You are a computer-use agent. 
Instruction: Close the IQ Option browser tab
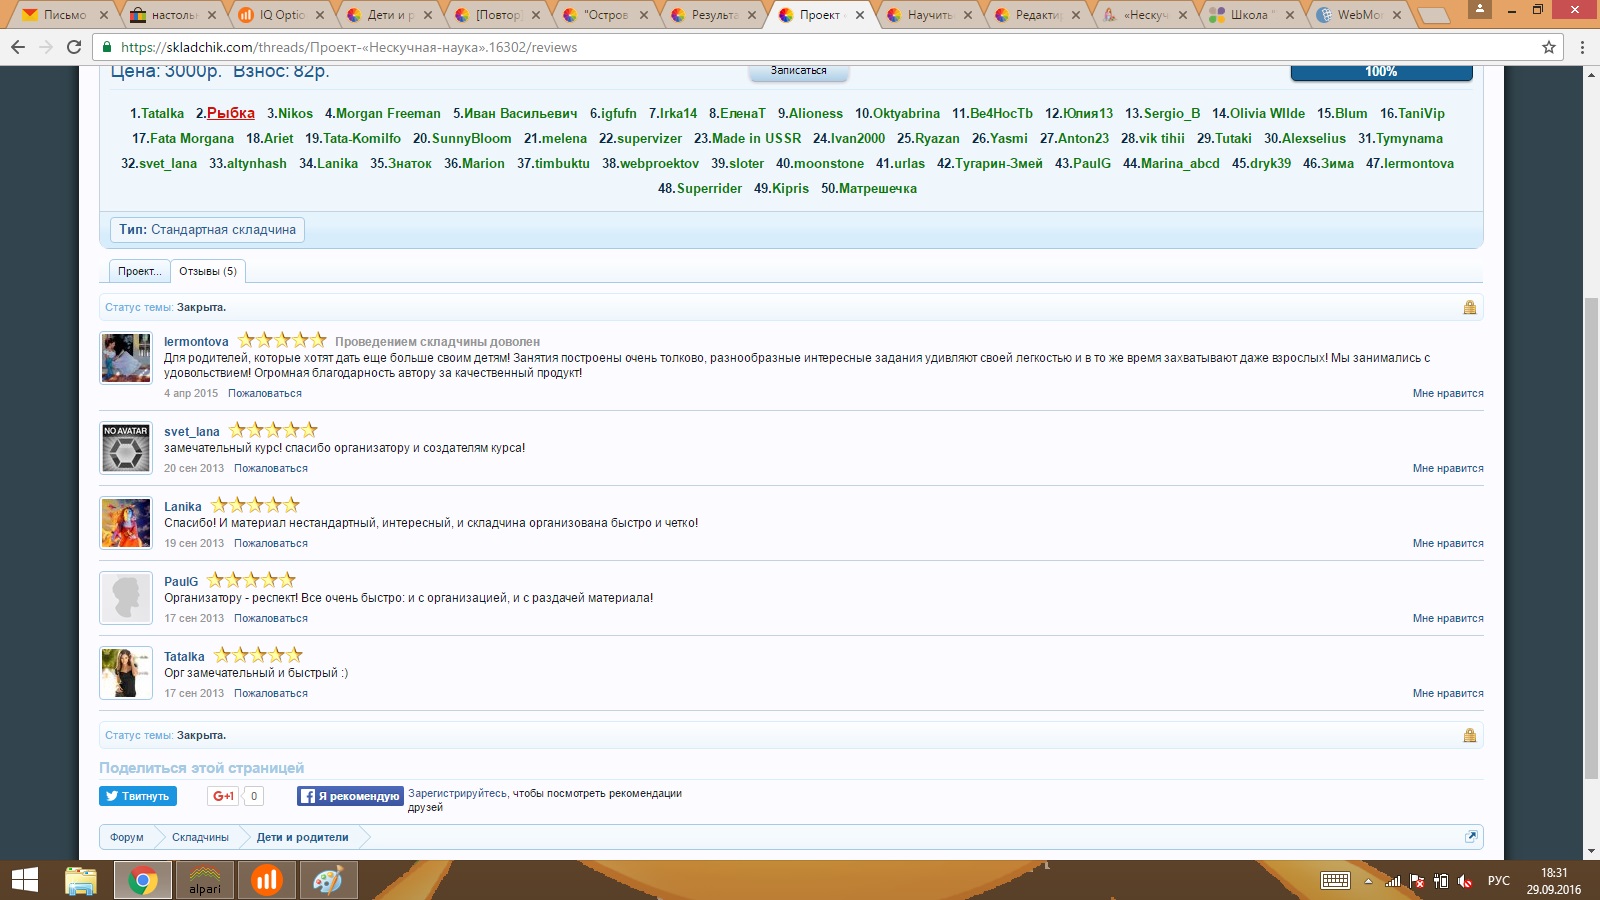pos(320,15)
